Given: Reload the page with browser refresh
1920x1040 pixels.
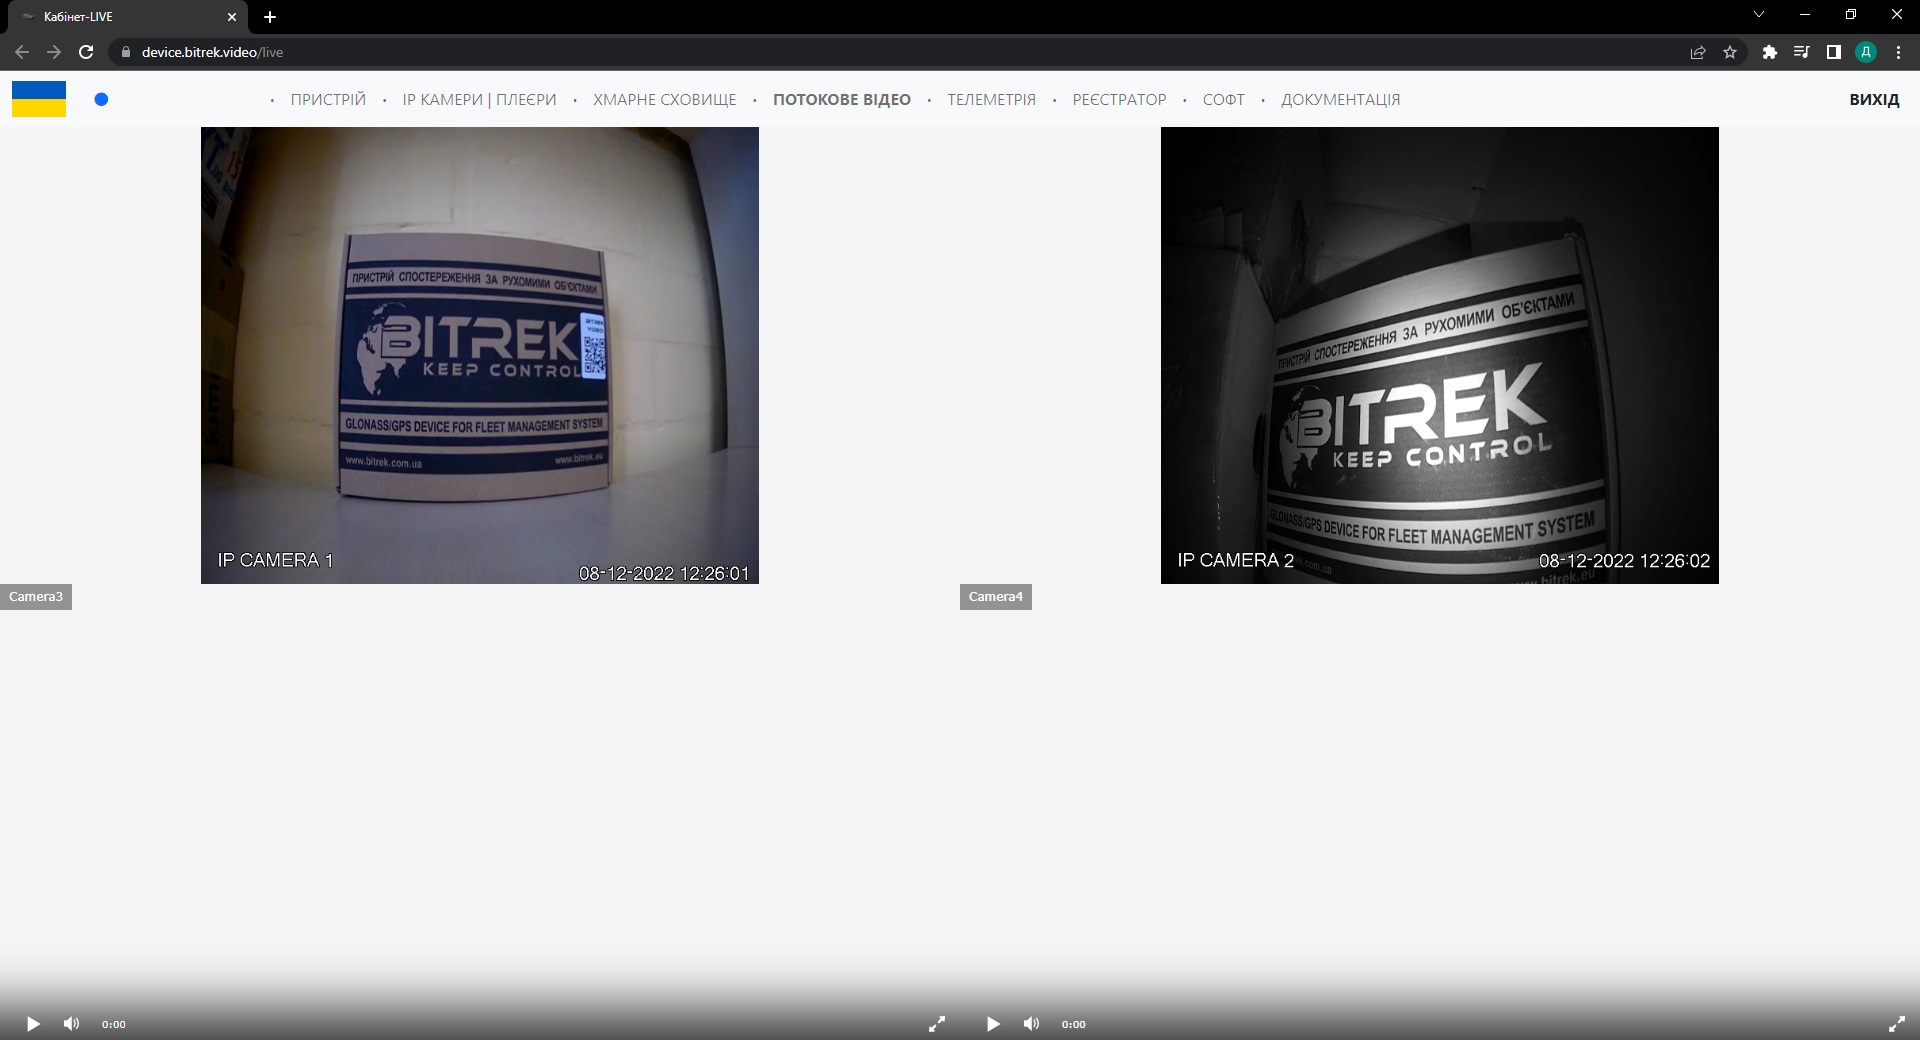Looking at the screenshot, I should 86,52.
